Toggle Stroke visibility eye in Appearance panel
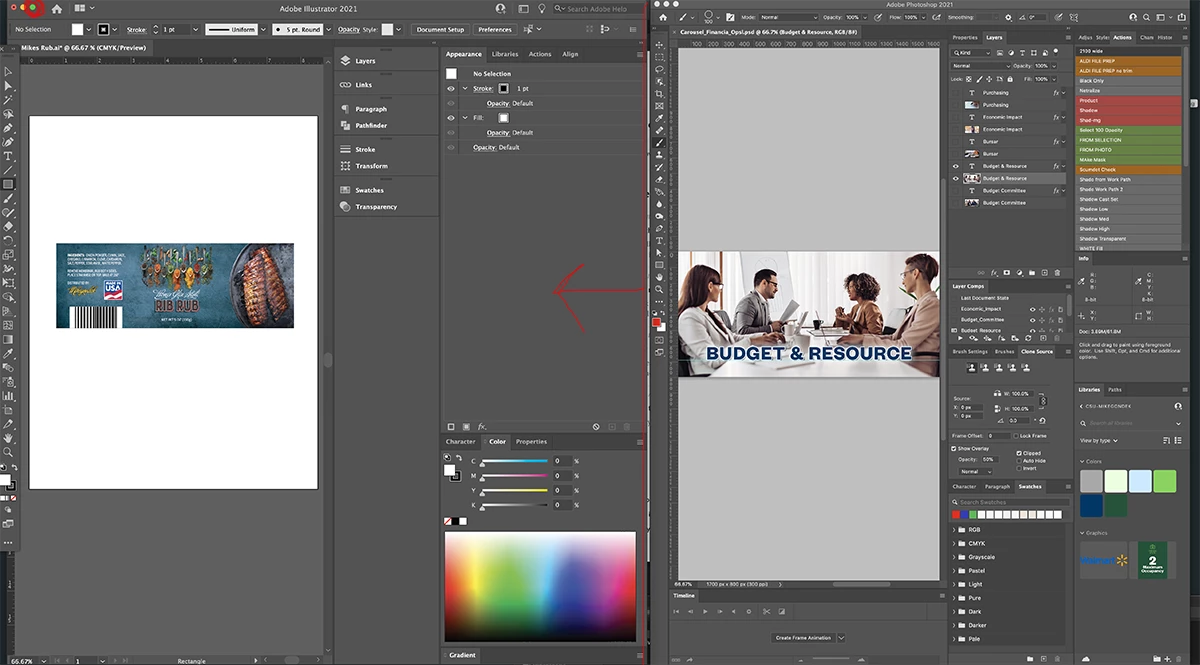1200x665 pixels. point(451,88)
